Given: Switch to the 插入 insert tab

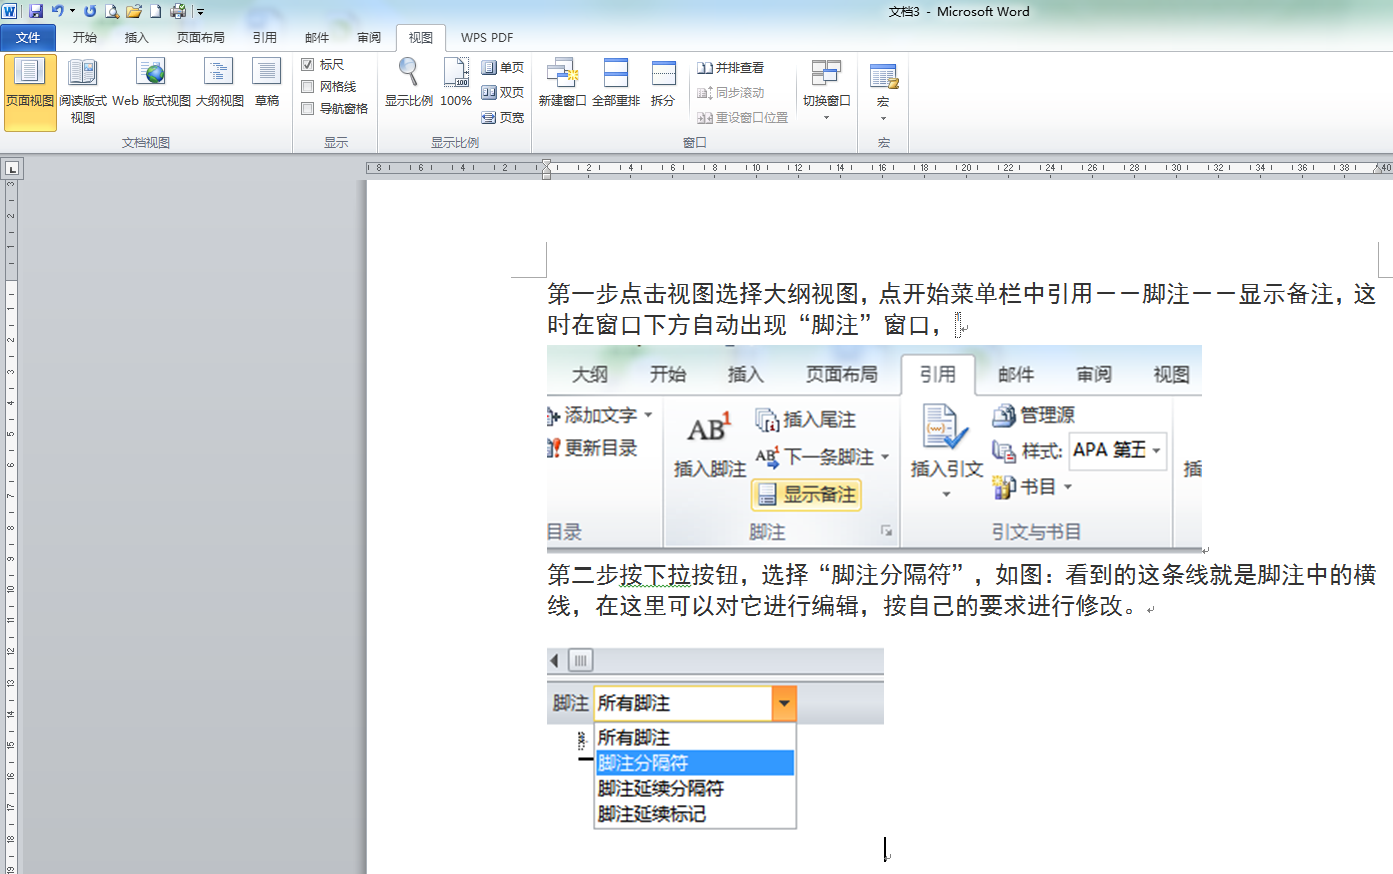Looking at the screenshot, I should coord(136,38).
